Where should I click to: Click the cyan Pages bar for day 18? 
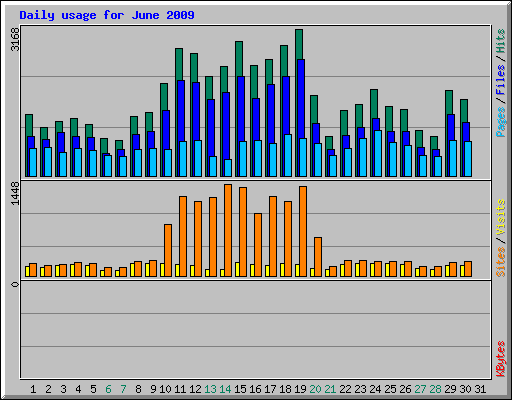[288, 155]
